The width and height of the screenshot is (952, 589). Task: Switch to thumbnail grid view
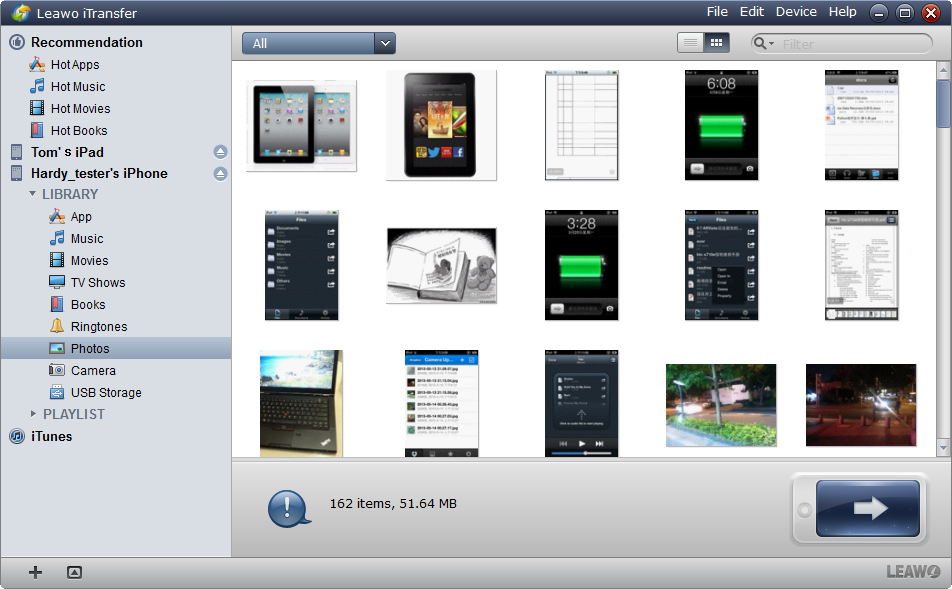[716, 43]
